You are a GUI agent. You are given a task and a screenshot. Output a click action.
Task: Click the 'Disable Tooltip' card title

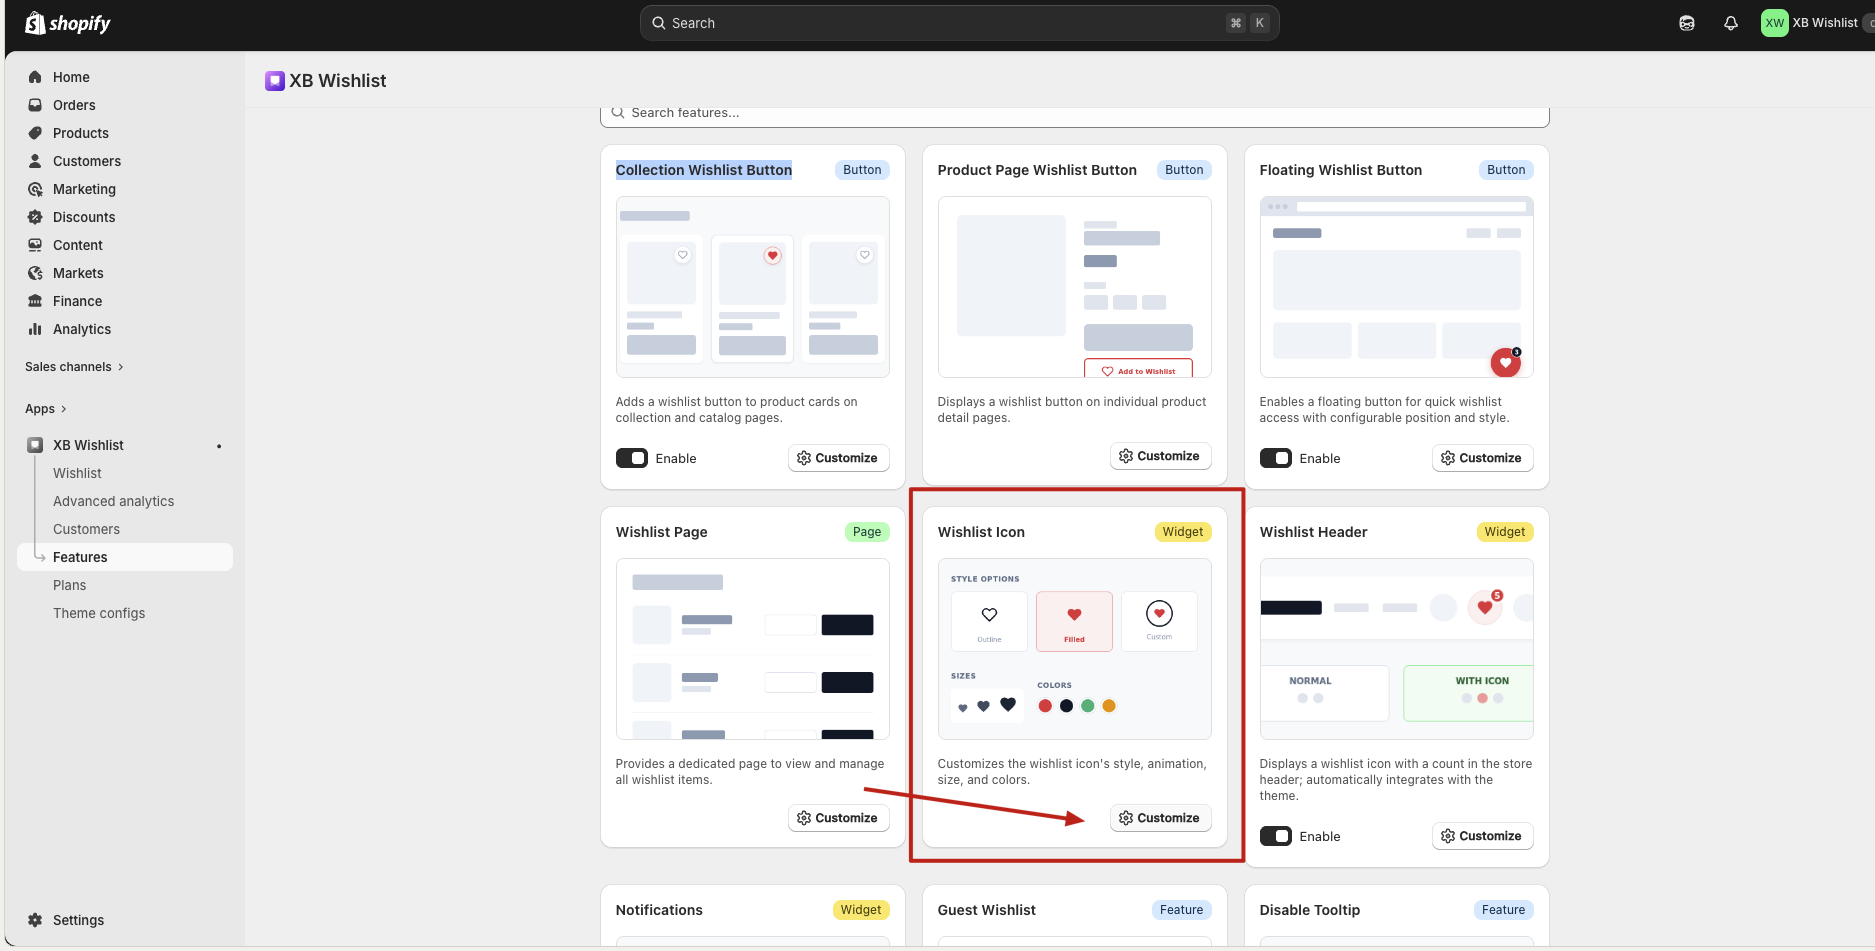point(1309,910)
